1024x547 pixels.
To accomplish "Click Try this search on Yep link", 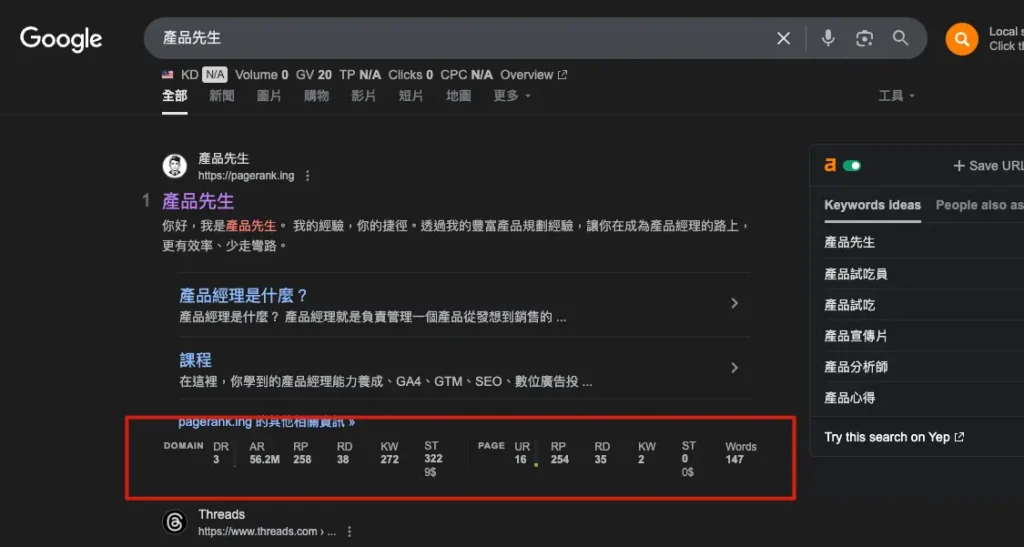I will [x=894, y=437].
